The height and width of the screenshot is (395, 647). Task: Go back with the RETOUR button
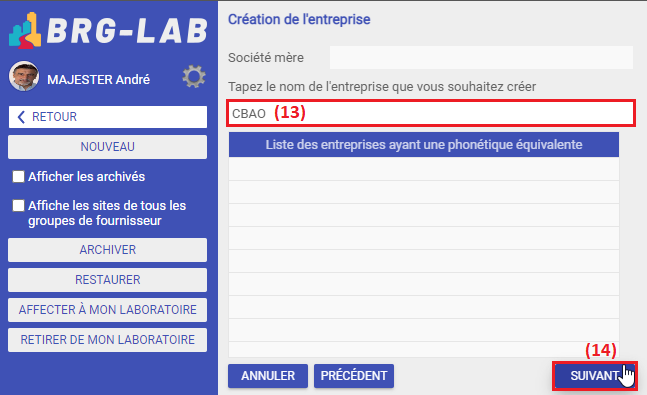108,117
